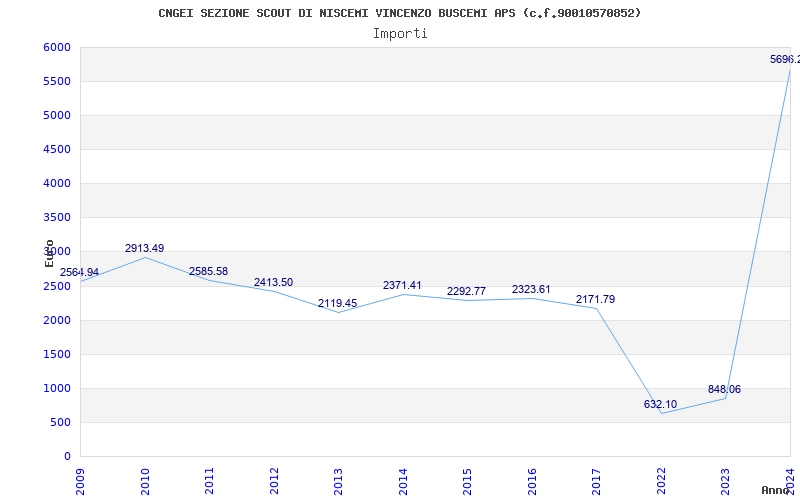
Task: Click the 2000 value on the Y axis
Action: coord(57,320)
